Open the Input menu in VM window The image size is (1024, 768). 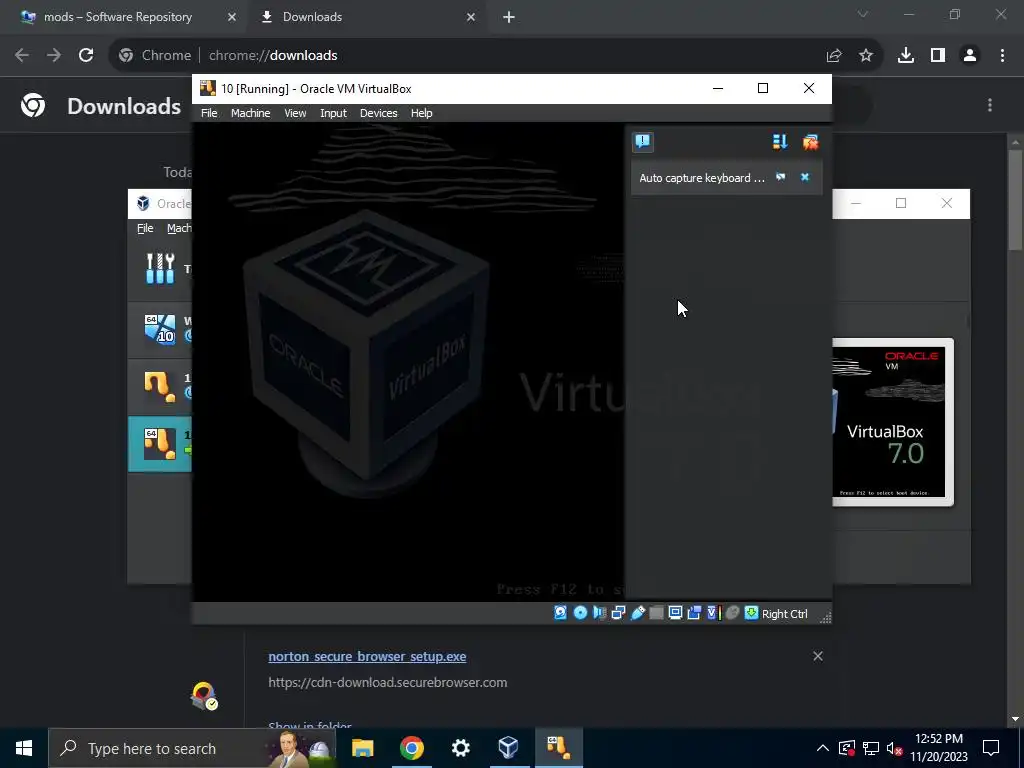[x=333, y=113]
